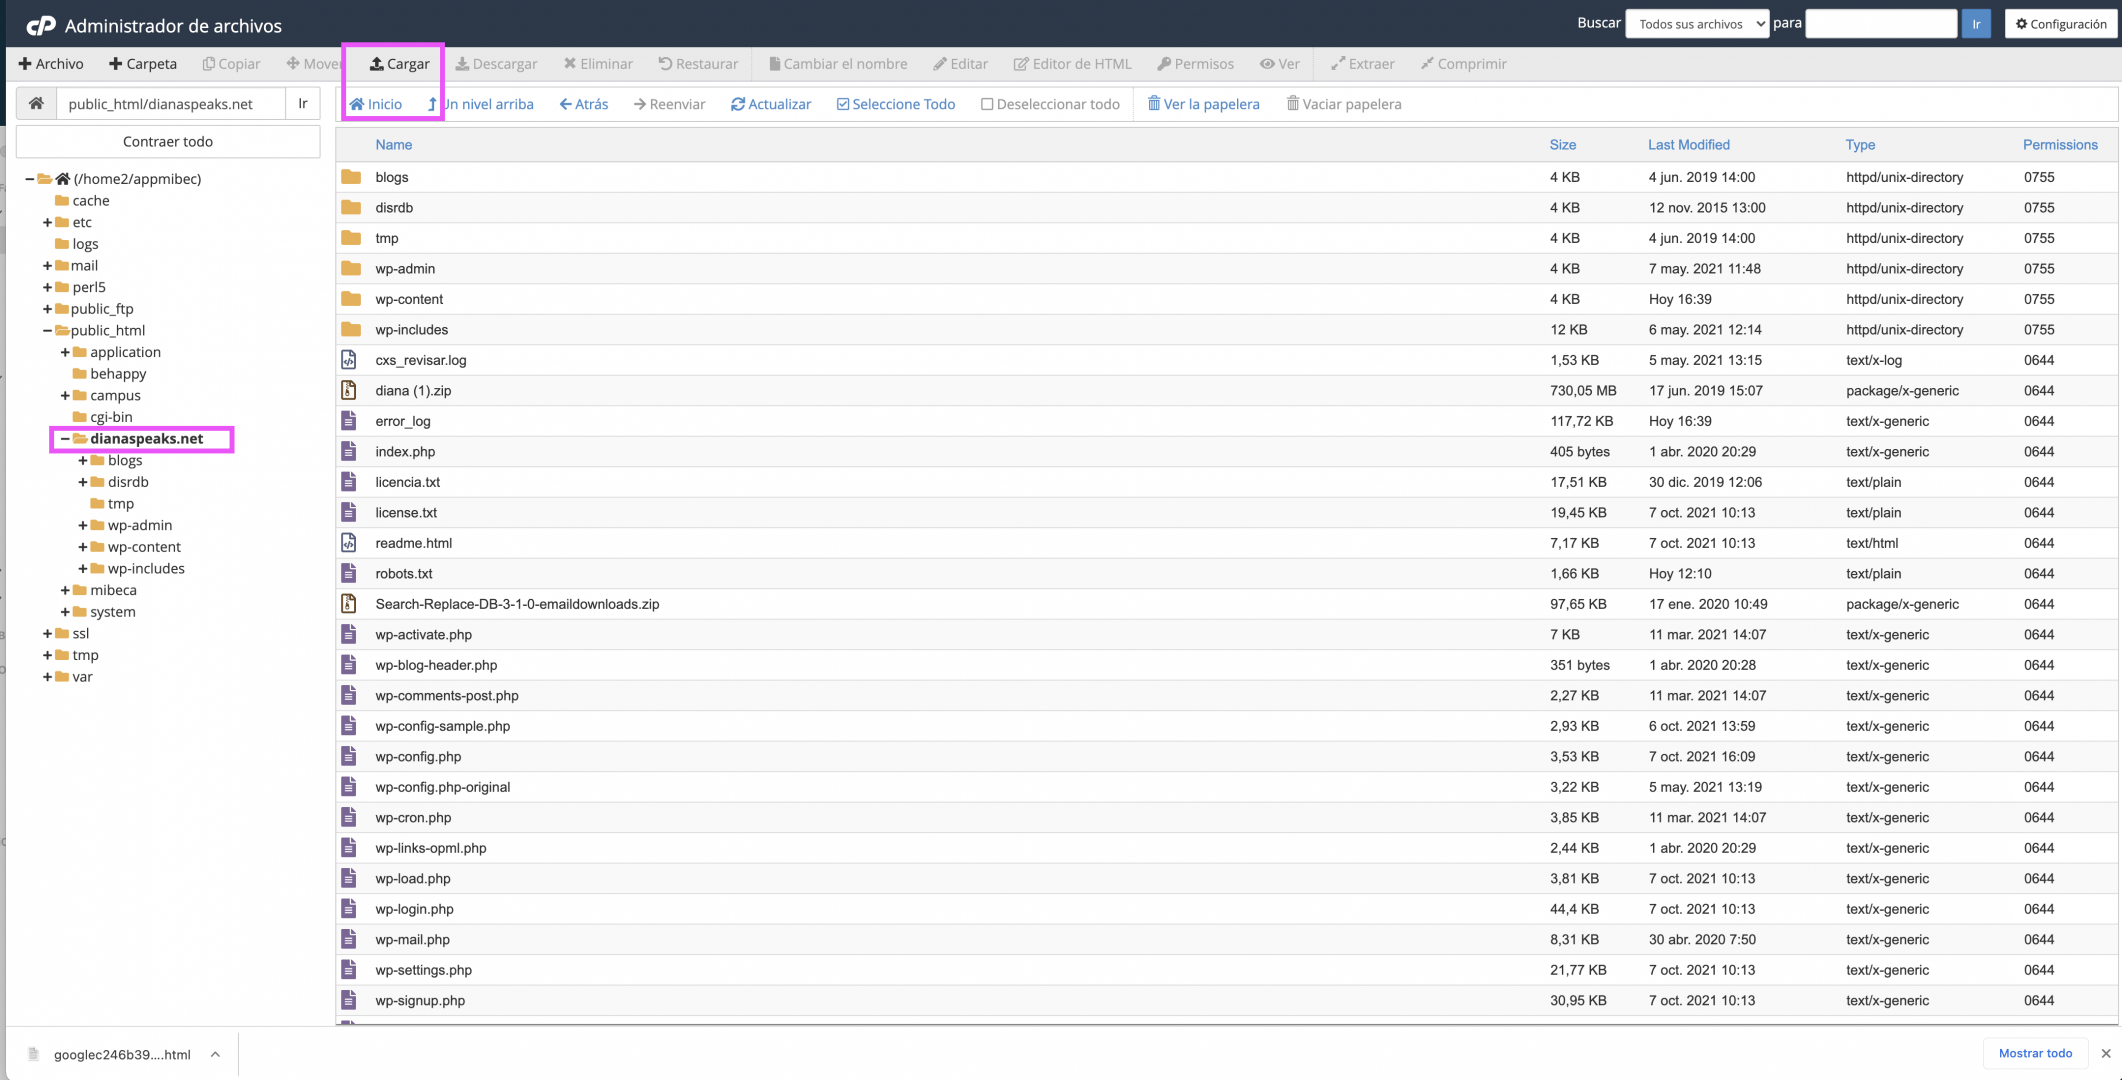Click the blue Ir search button
The width and height of the screenshot is (2122, 1080).
pos(1976,24)
